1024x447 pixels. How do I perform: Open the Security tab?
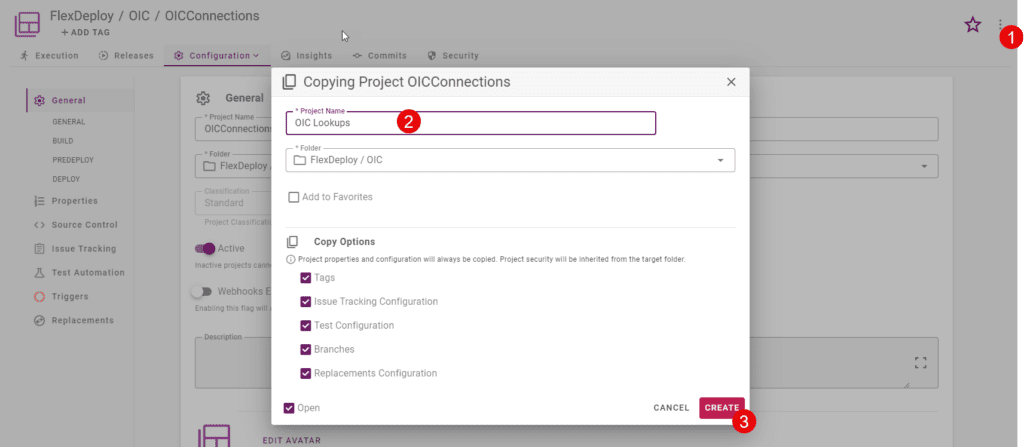click(453, 56)
